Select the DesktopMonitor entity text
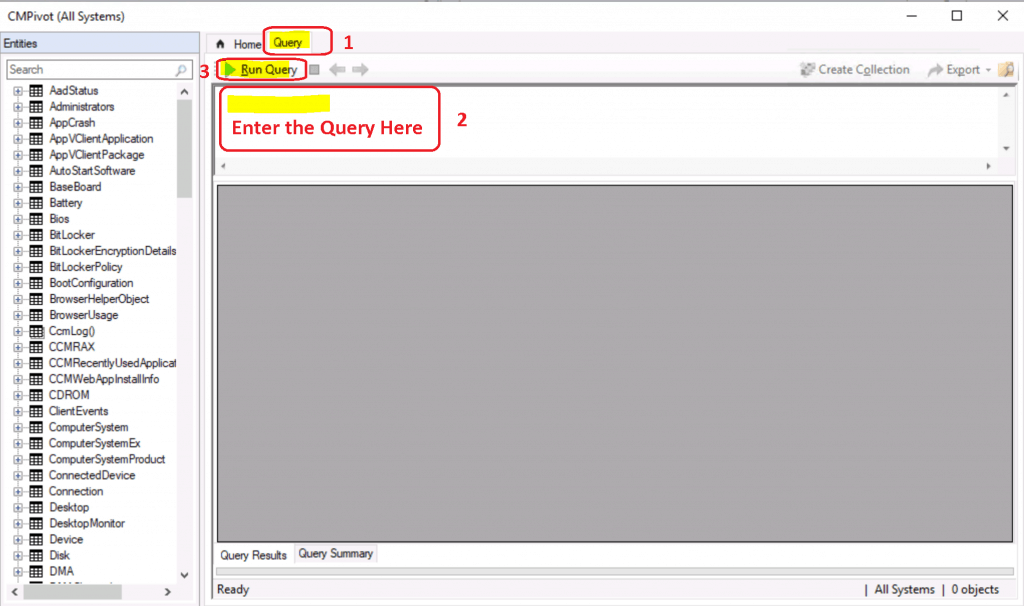This screenshot has width=1024, height=606. 87,523
